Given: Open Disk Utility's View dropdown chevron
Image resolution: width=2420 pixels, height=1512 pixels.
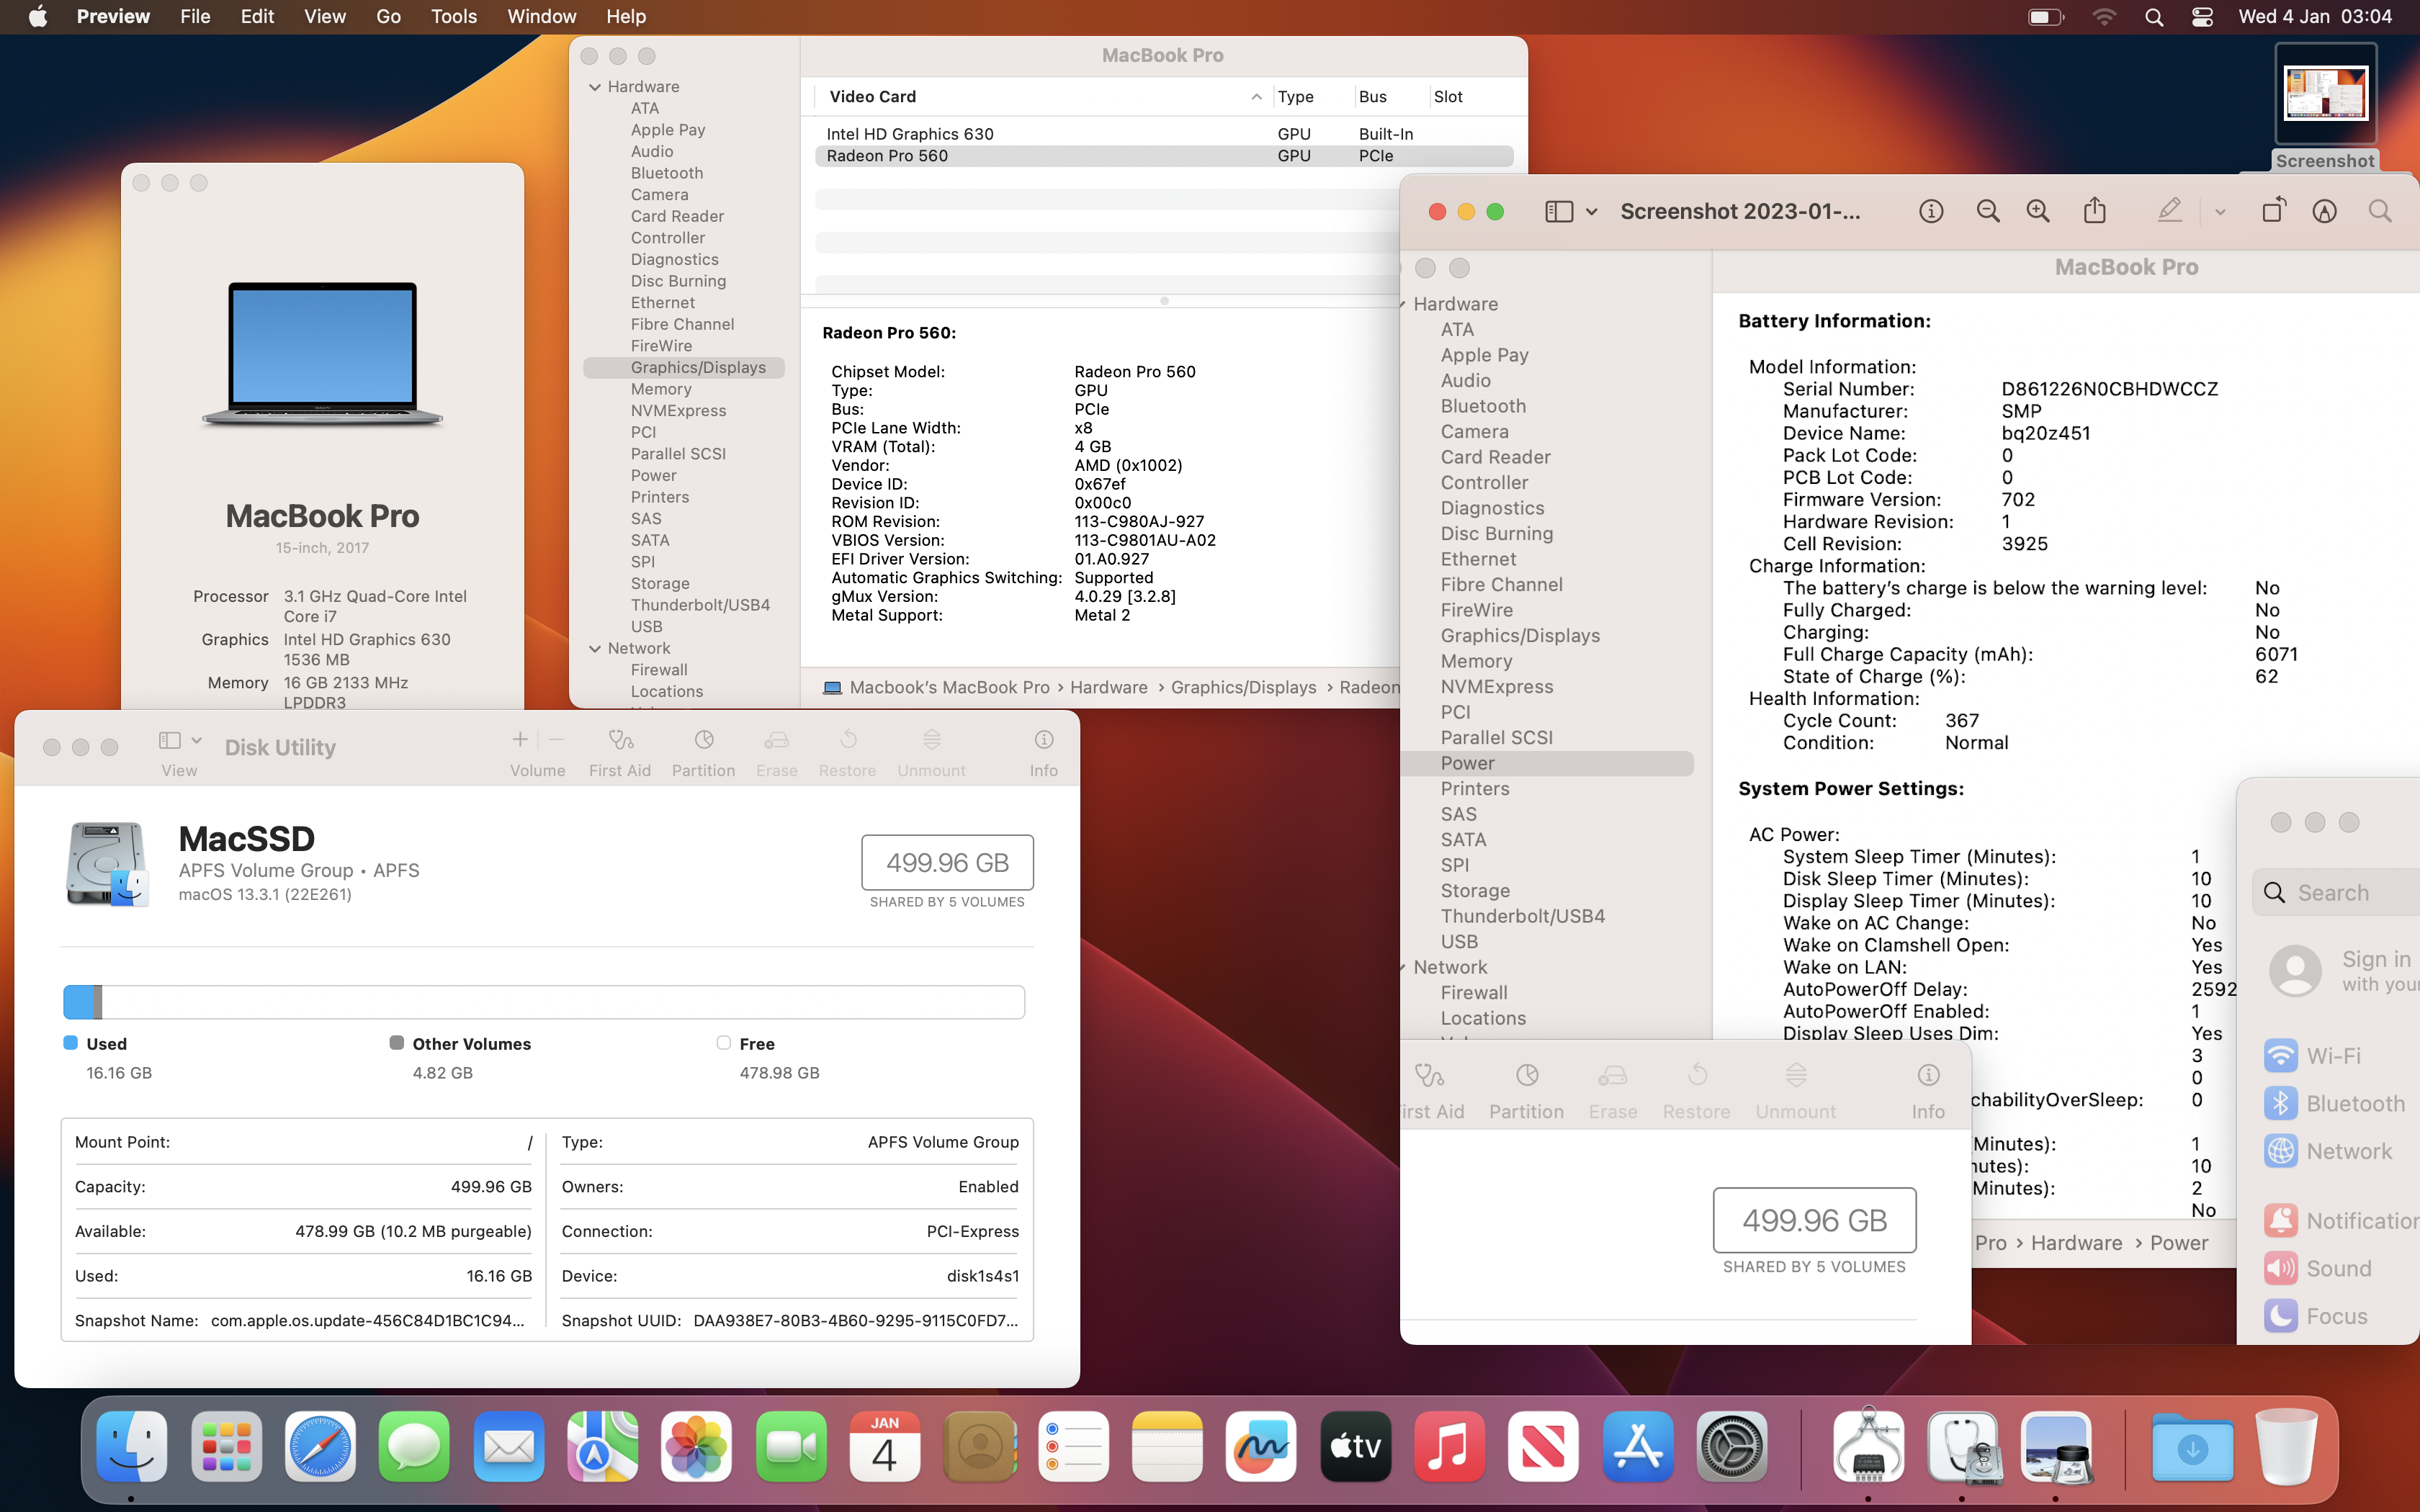Looking at the screenshot, I should [196, 740].
